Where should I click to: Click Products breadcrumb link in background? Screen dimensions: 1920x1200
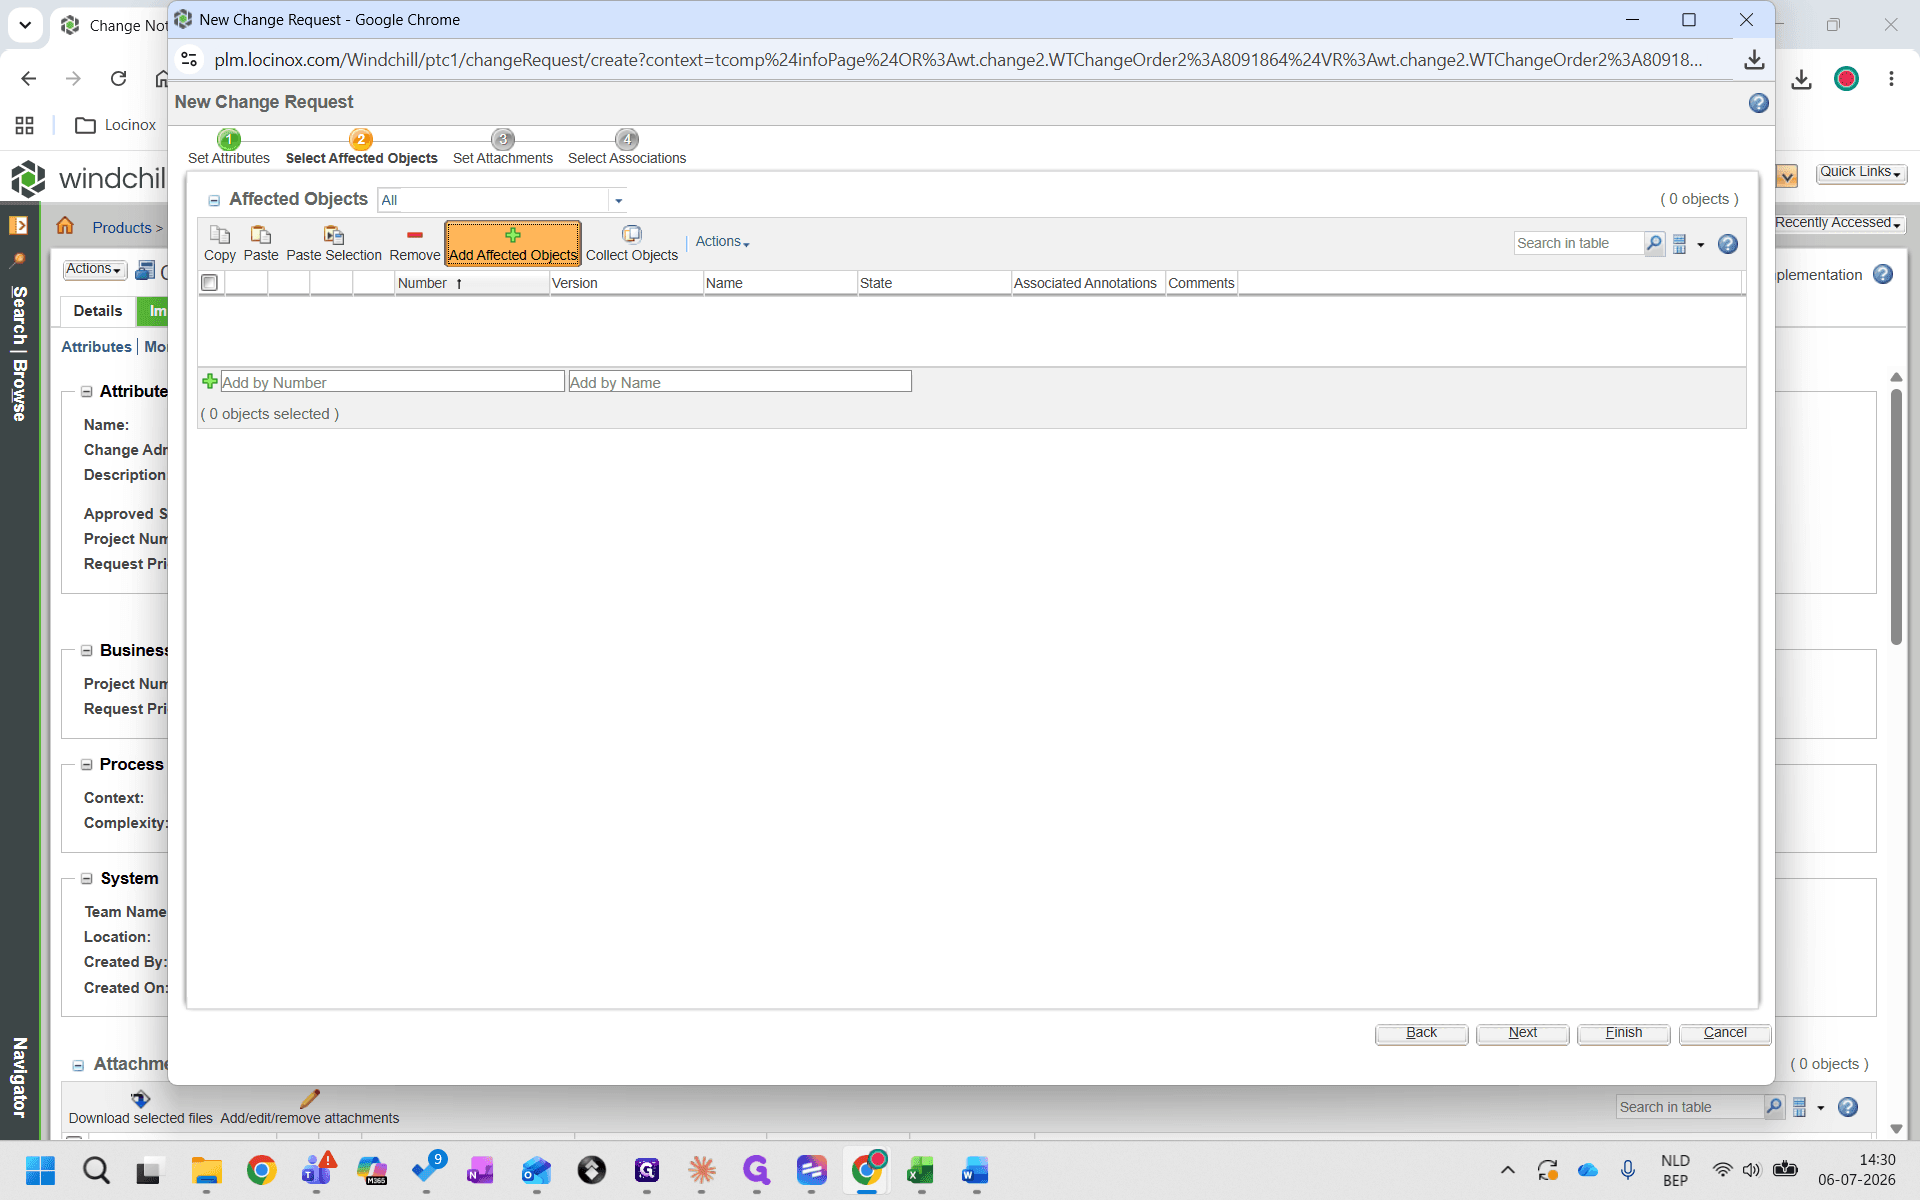pos(122,228)
